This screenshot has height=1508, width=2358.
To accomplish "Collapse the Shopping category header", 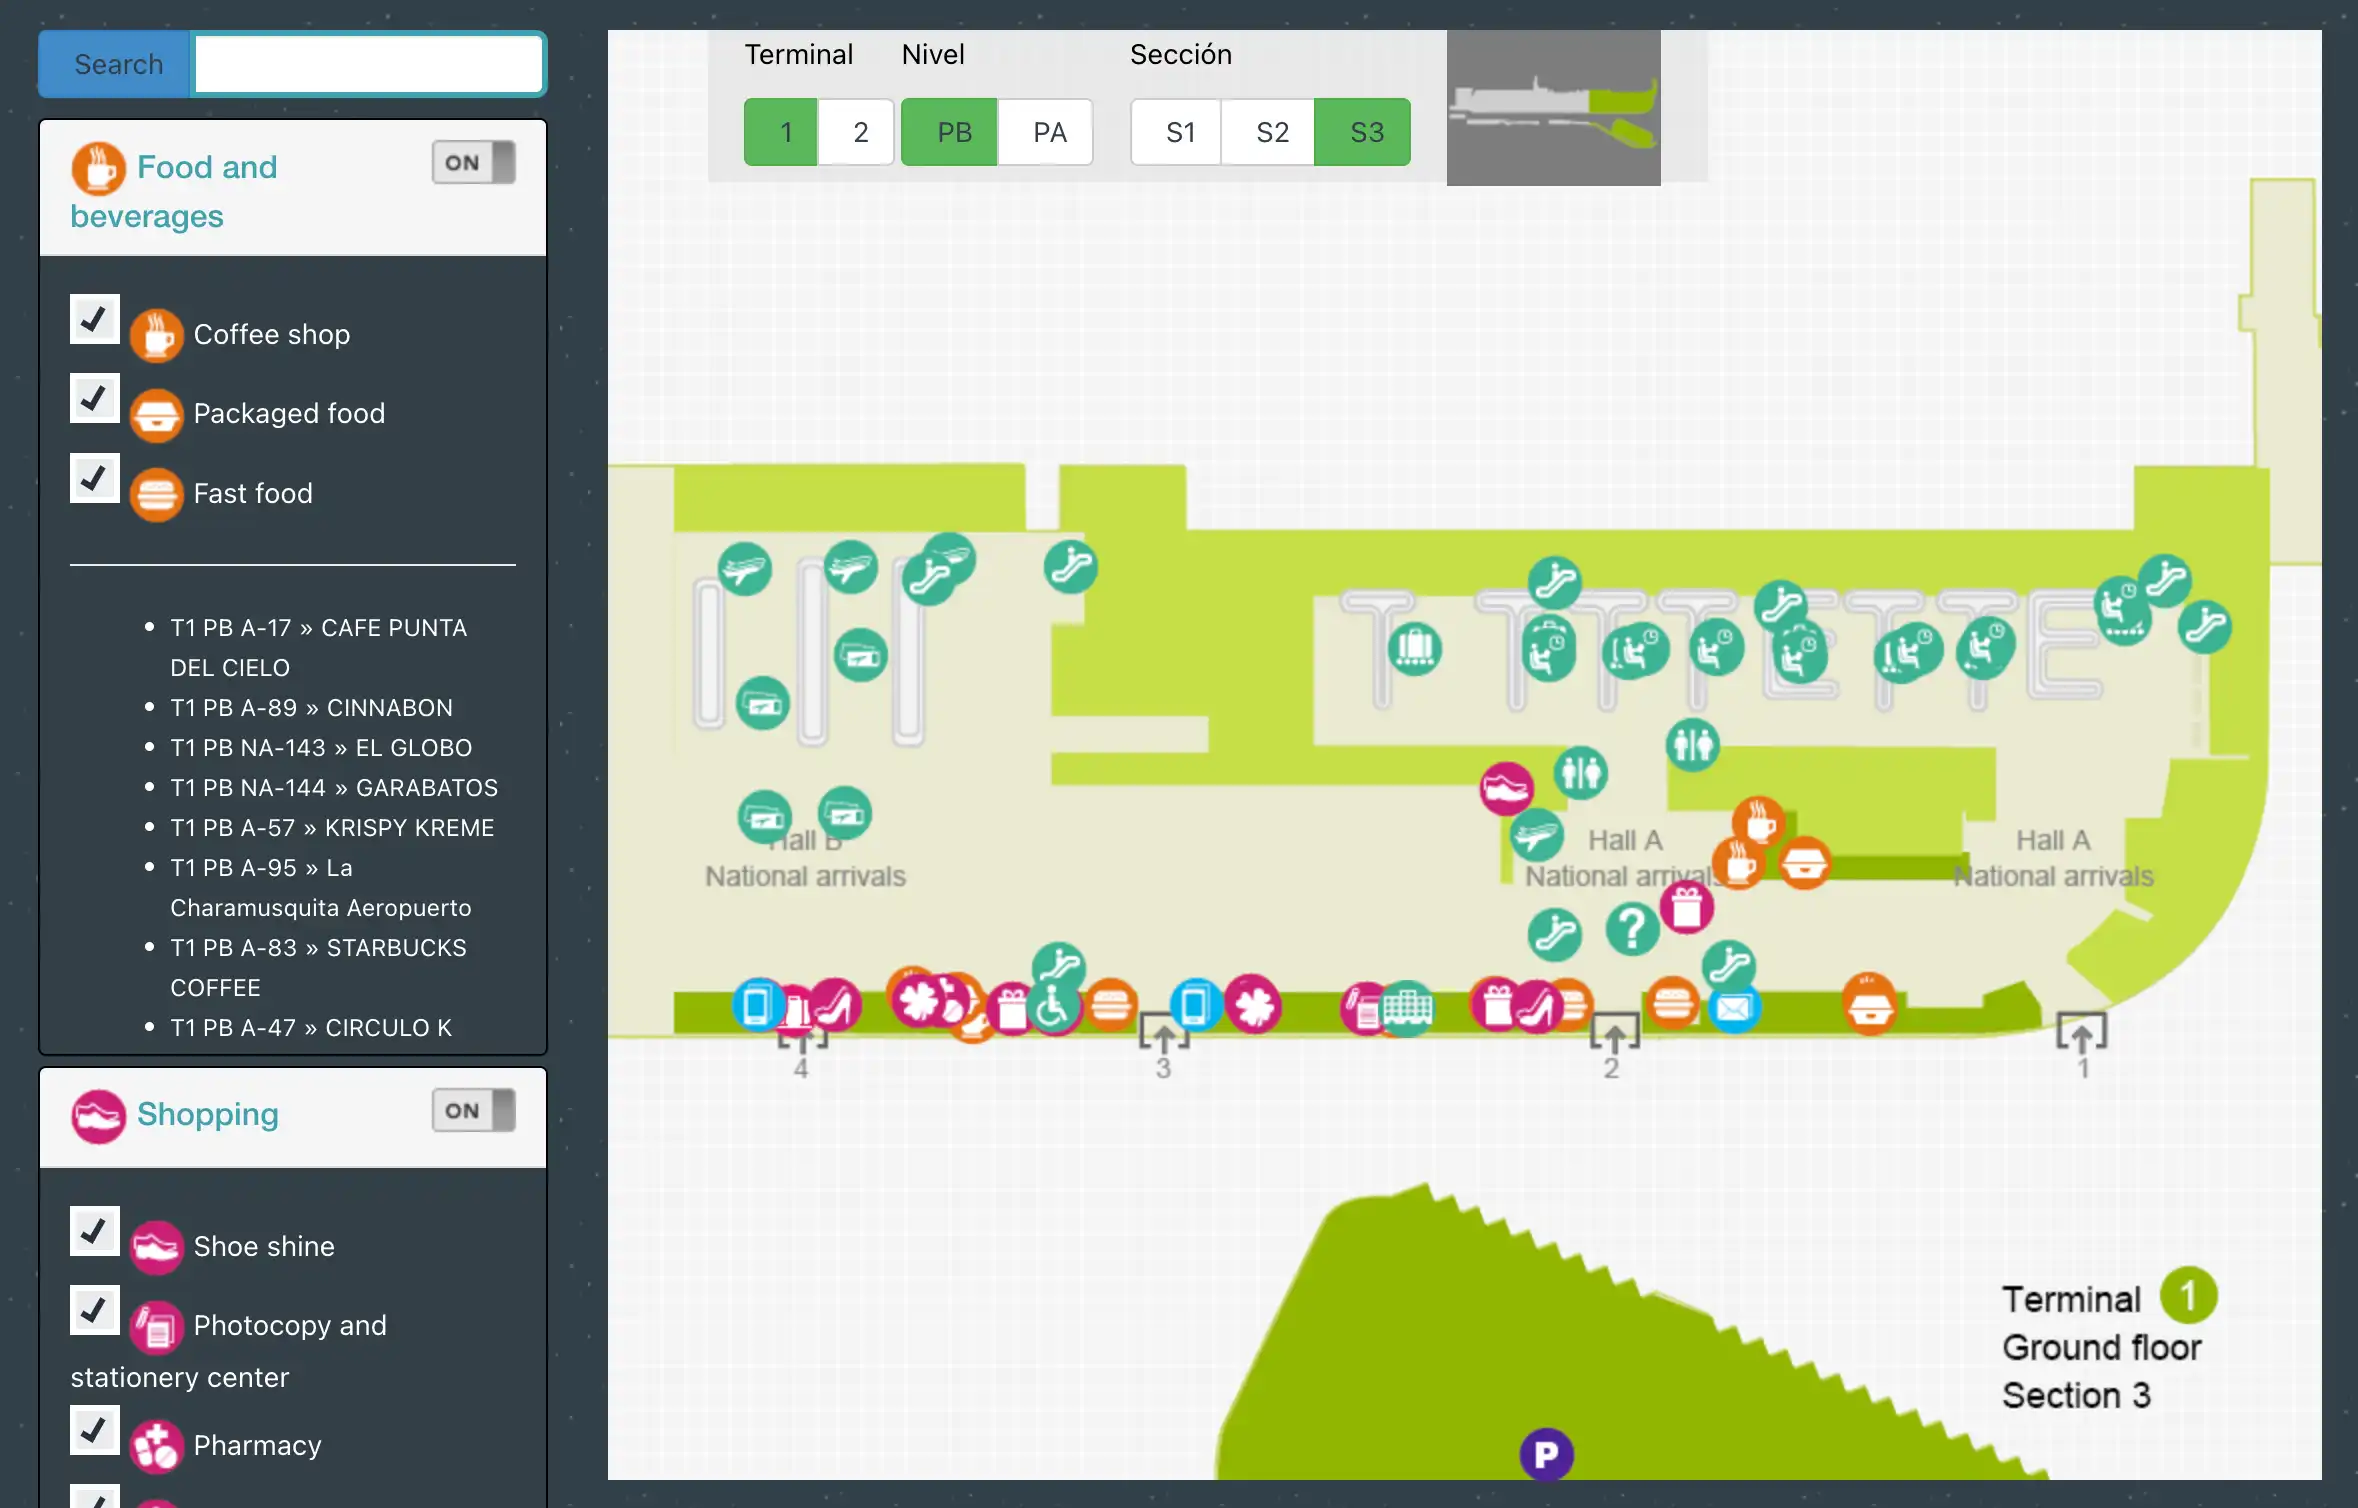I will click(x=208, y=1115).
